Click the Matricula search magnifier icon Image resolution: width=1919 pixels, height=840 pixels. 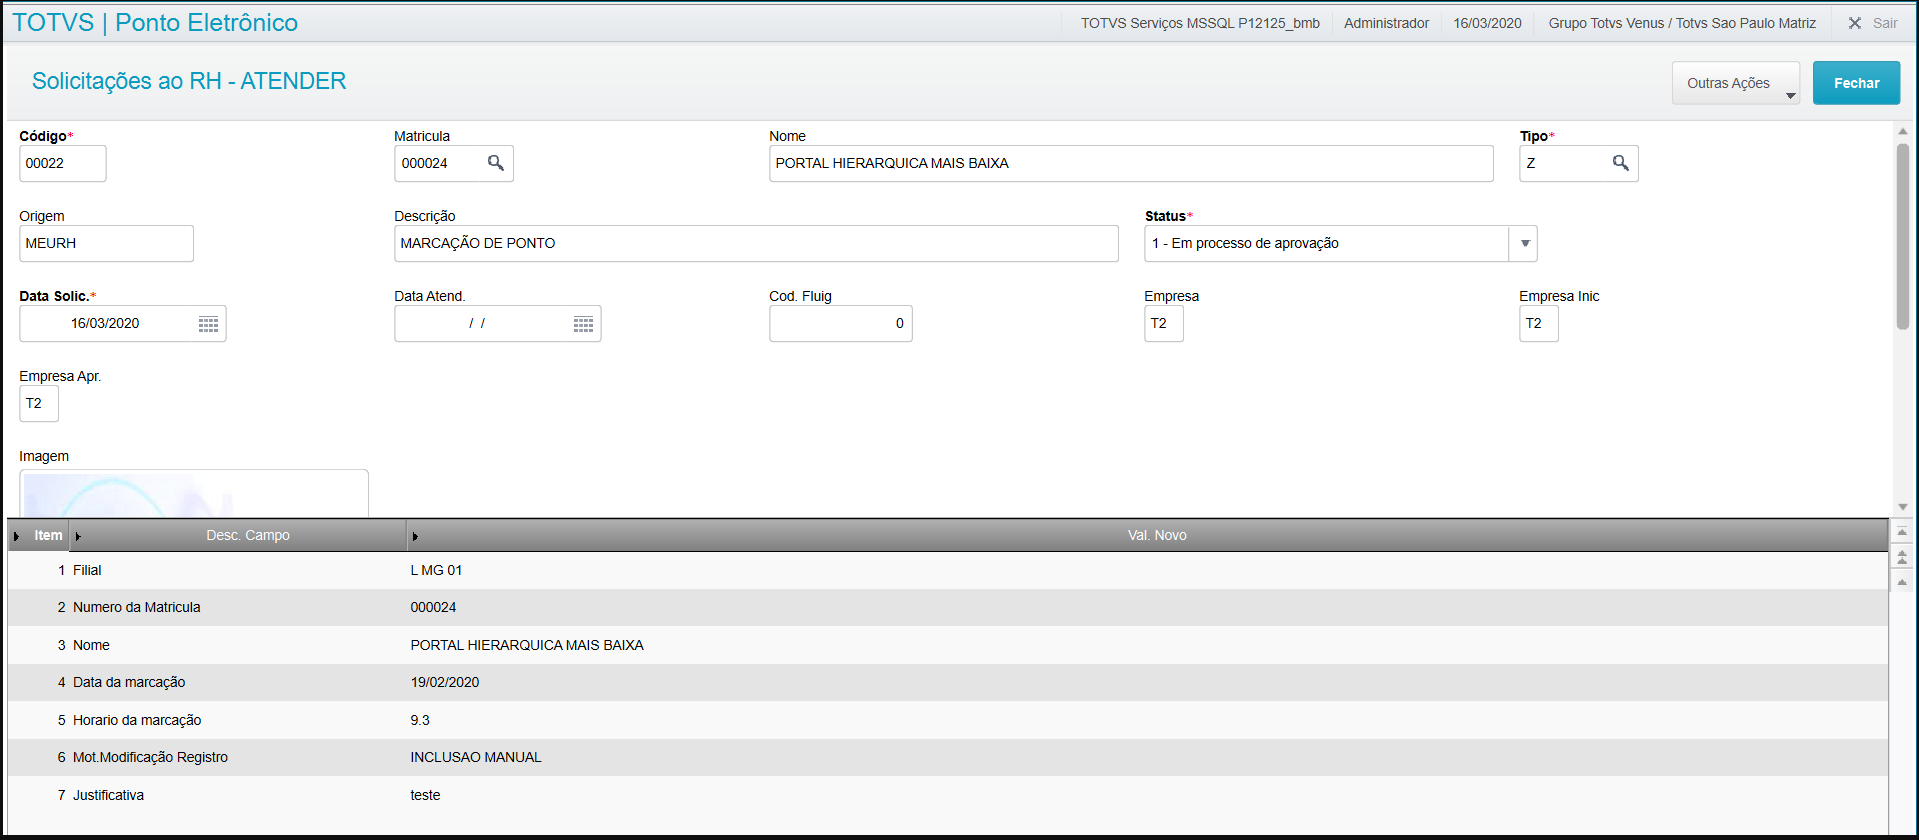pos(495,163)
